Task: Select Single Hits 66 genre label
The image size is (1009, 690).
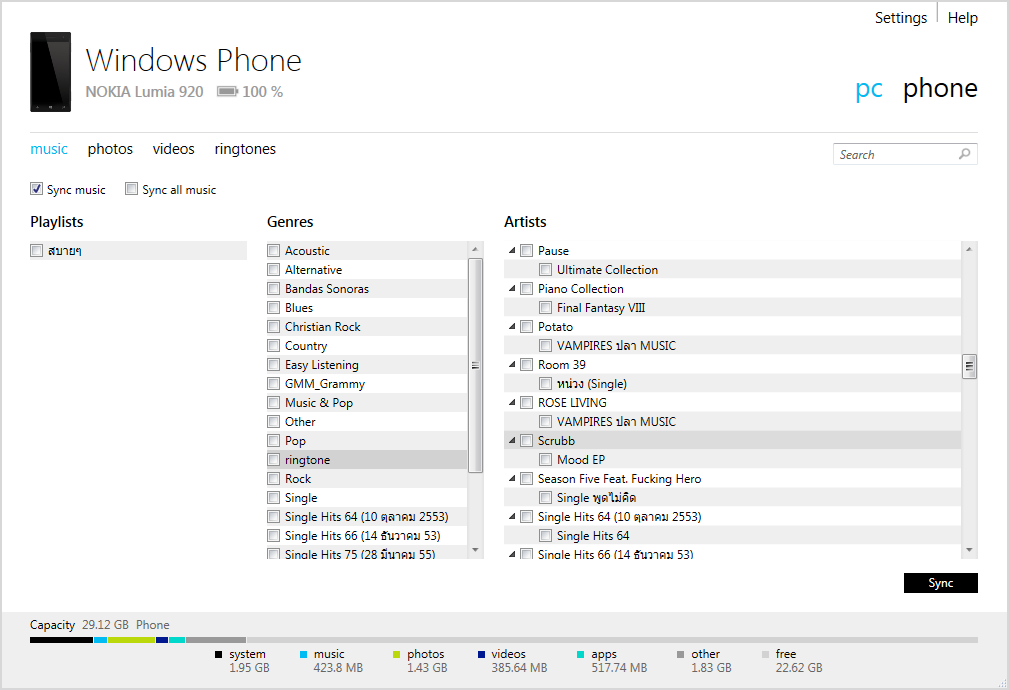Action: [x=363, y=536]
